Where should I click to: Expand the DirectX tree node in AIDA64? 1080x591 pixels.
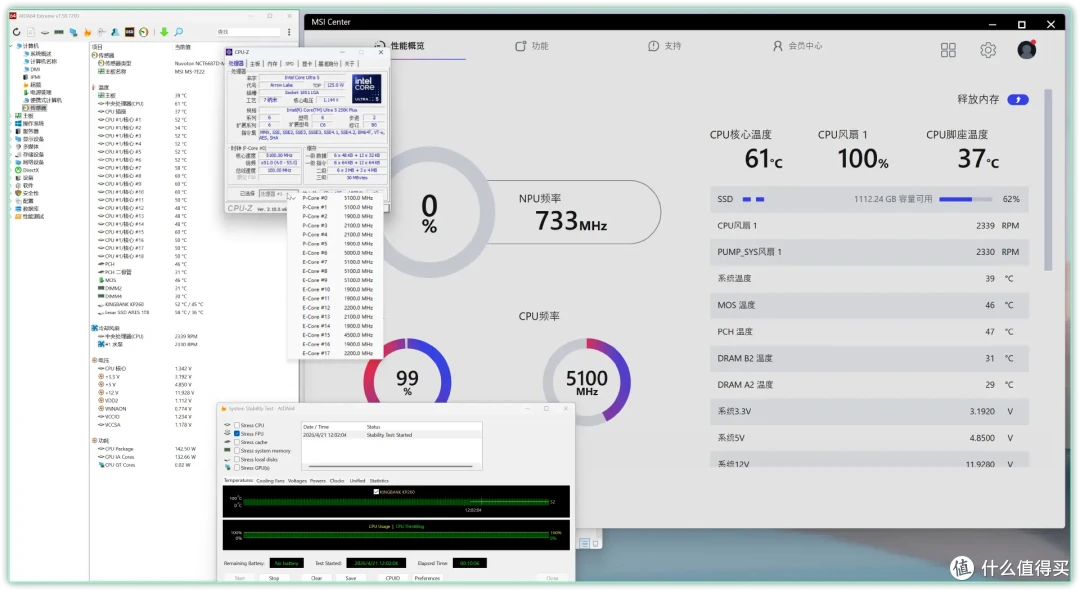[x=12, y=169]
